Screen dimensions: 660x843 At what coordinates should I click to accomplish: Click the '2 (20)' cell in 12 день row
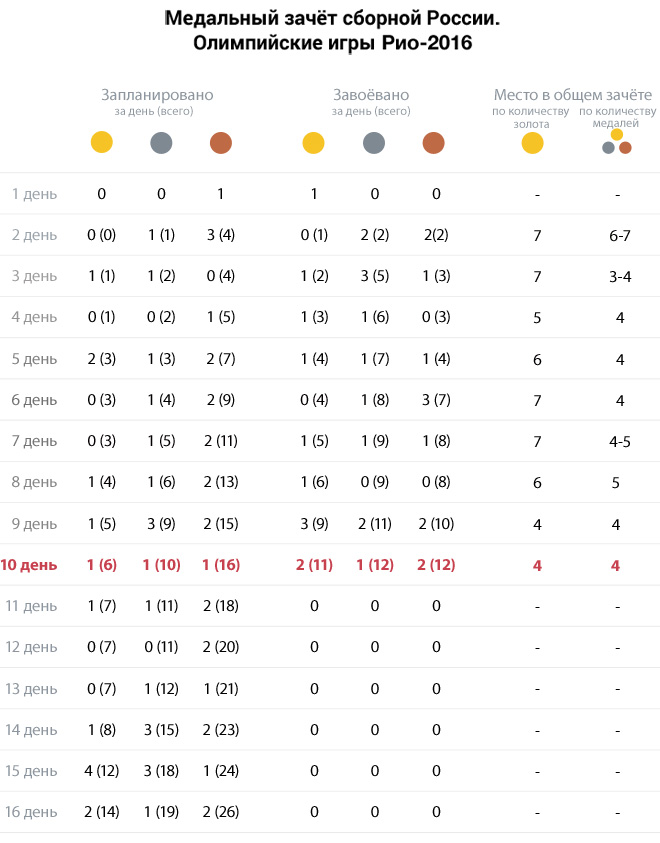pos(221,647)
